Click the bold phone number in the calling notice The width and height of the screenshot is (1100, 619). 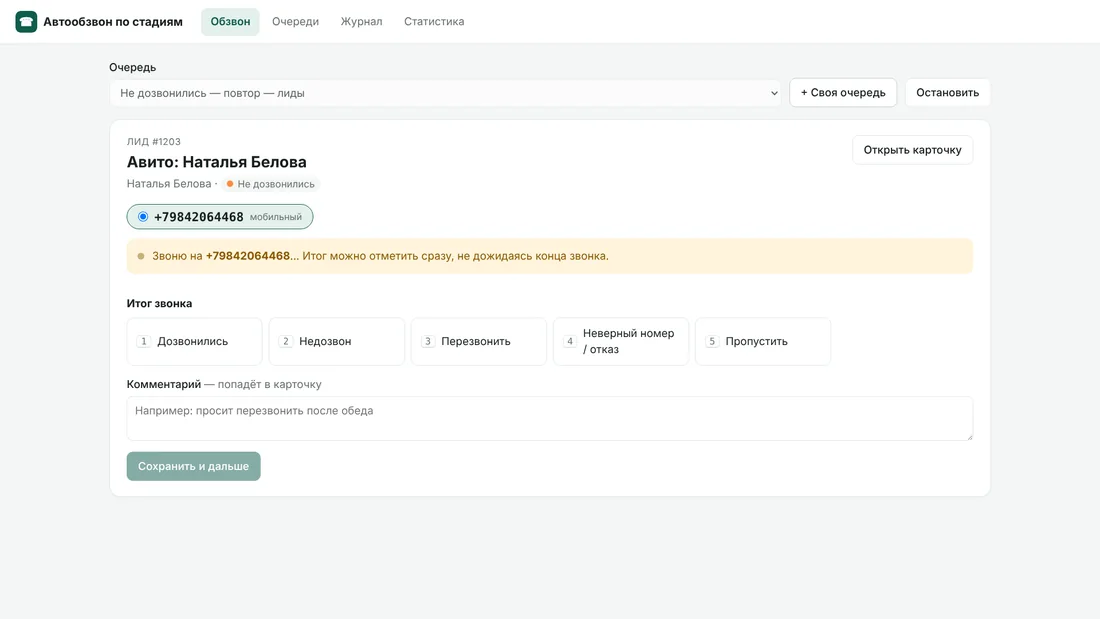[x=248, y=256]
